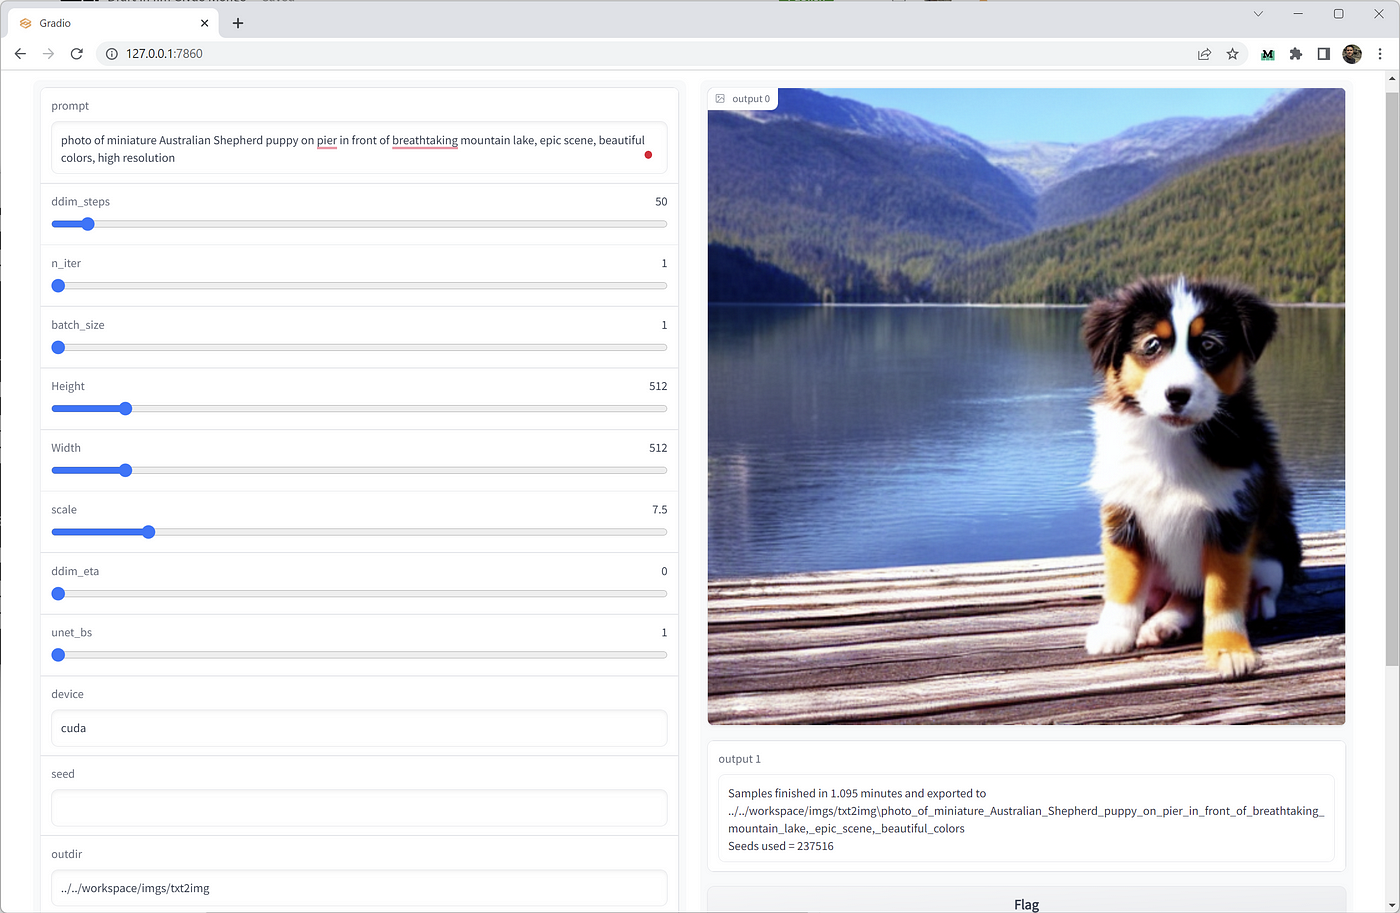Bookmark this page with star icon
The image size is (1400, 913).
[x=1232, y=54]
